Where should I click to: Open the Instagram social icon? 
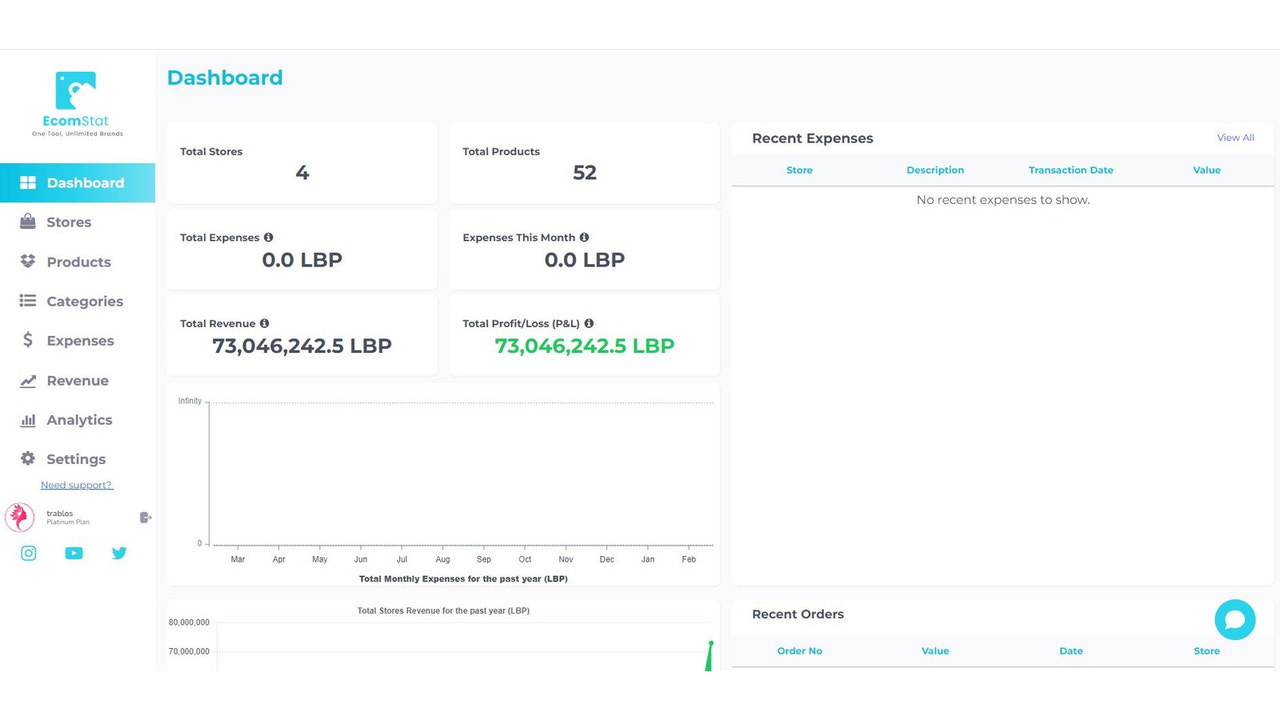pos(29,553)
